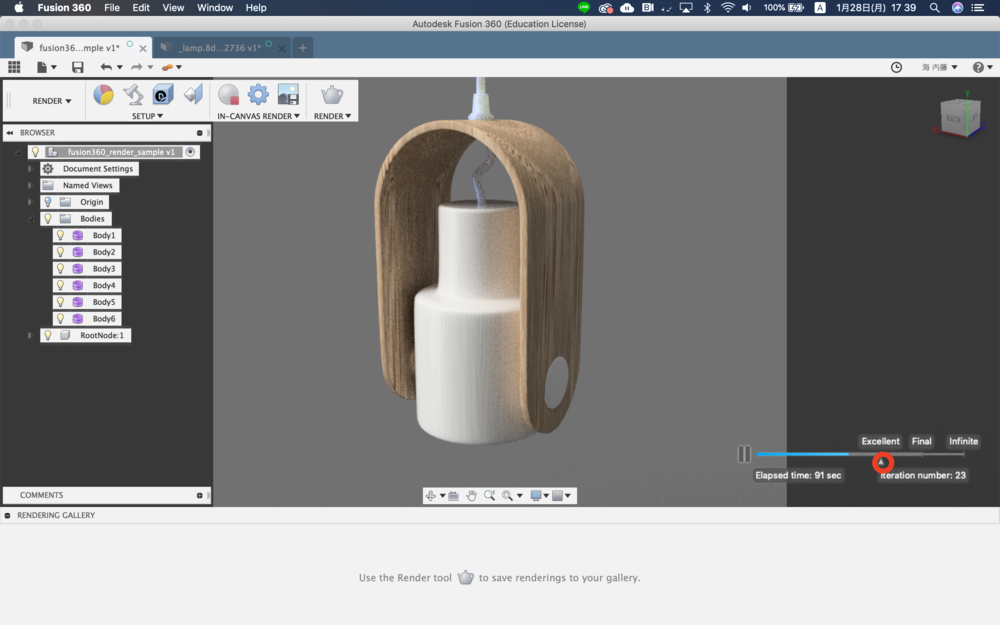Click the Scene Settings lamp icon
The height and width of the screenshot is (625, 1000).
click(133, 95)
